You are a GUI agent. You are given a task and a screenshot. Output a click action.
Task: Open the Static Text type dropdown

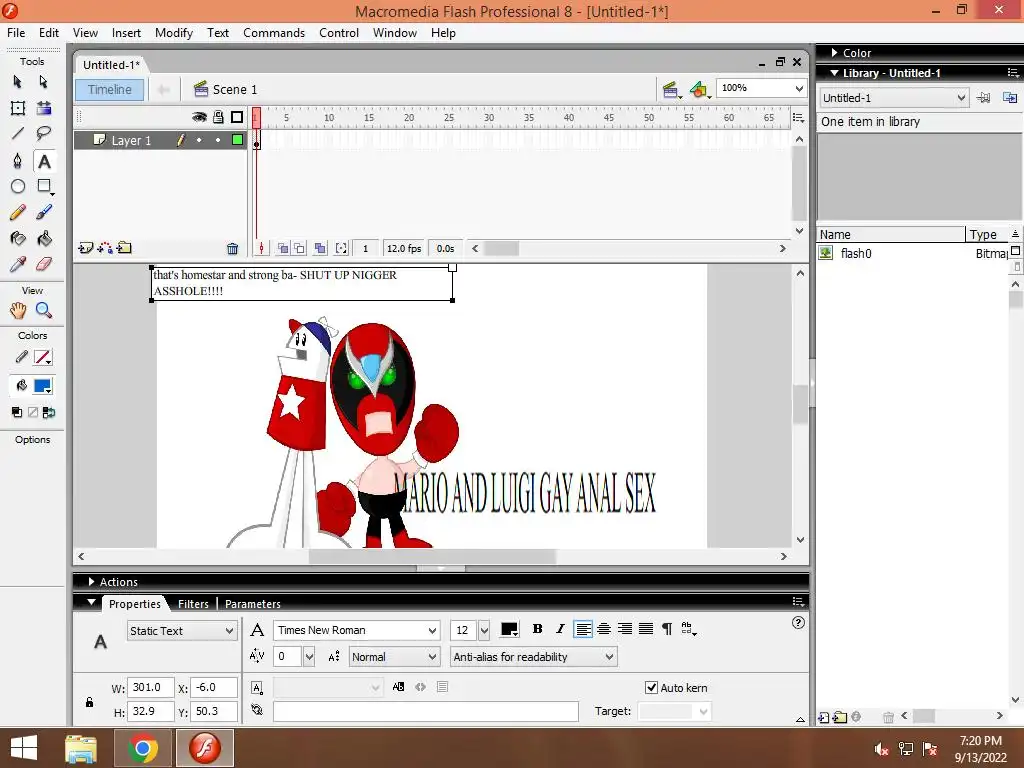182,631
